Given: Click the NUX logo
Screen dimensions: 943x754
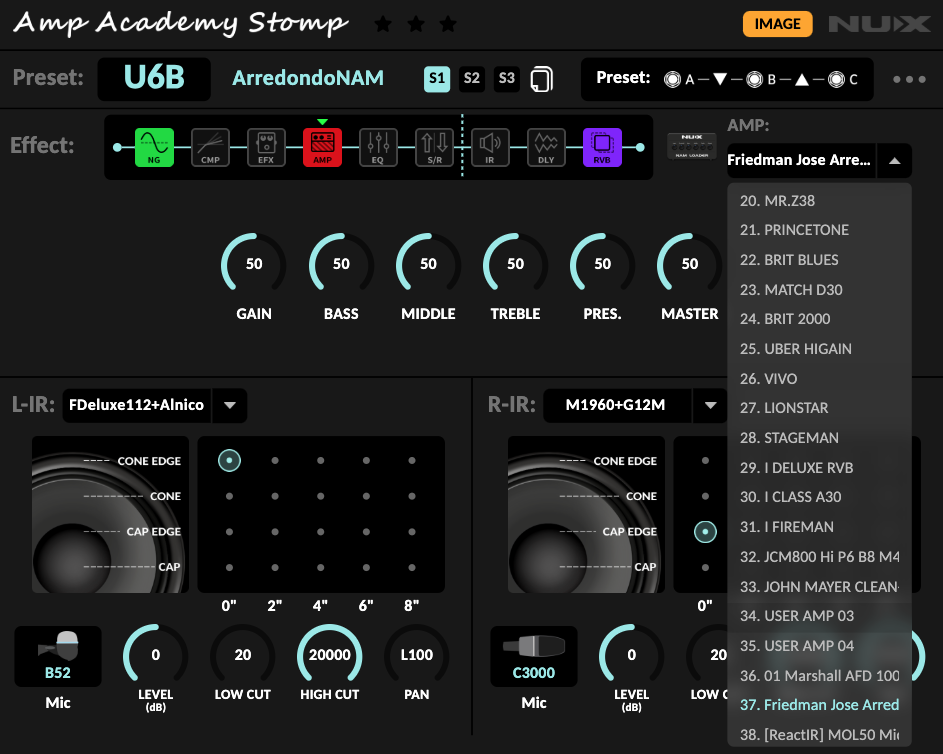Looking at the screenshot, I should 879,24.
